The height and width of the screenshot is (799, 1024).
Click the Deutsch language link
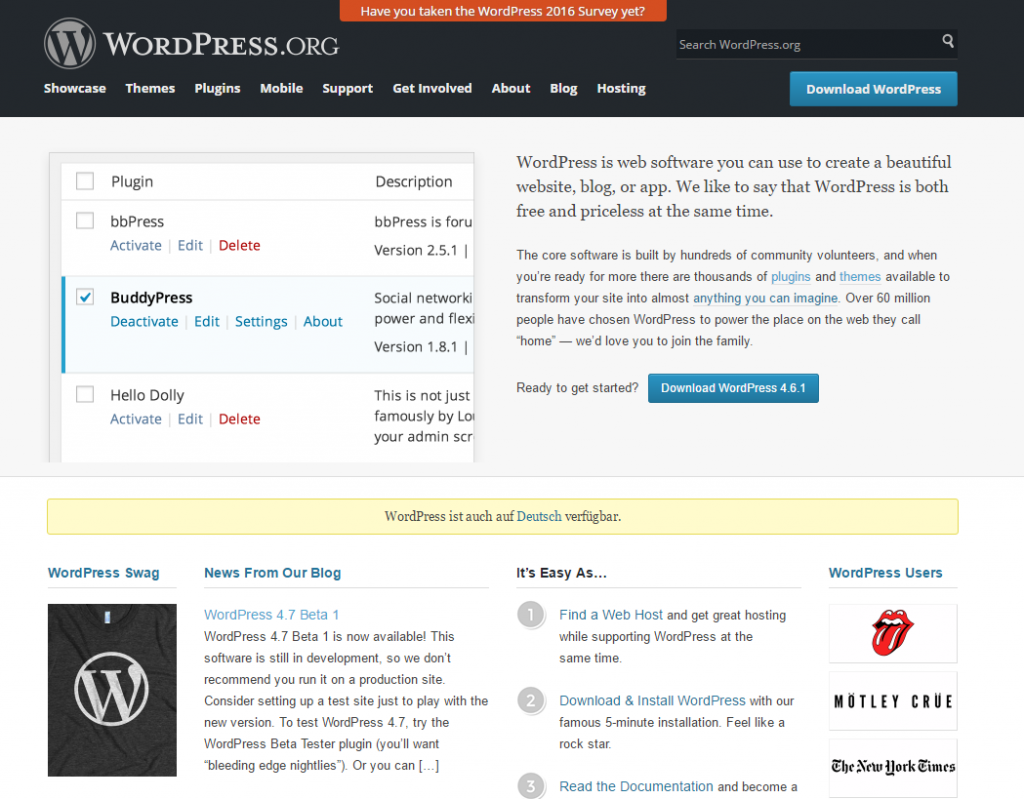[x=539, y=516]
